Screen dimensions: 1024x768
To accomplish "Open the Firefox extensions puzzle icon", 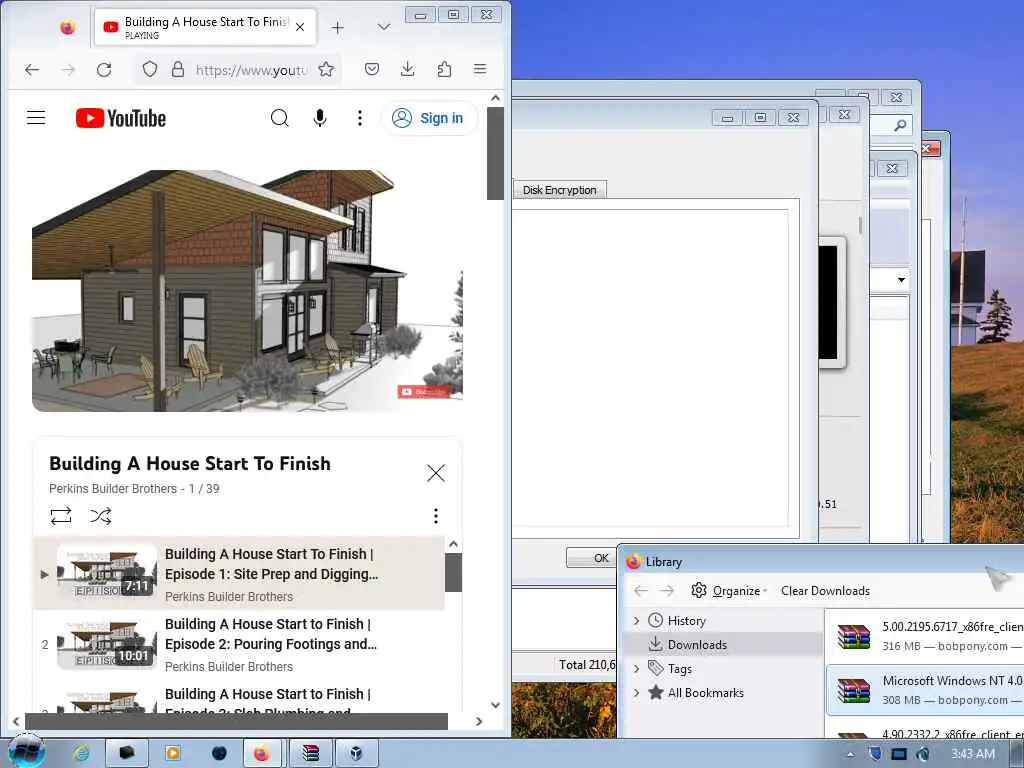I will (x=444, y=69).
